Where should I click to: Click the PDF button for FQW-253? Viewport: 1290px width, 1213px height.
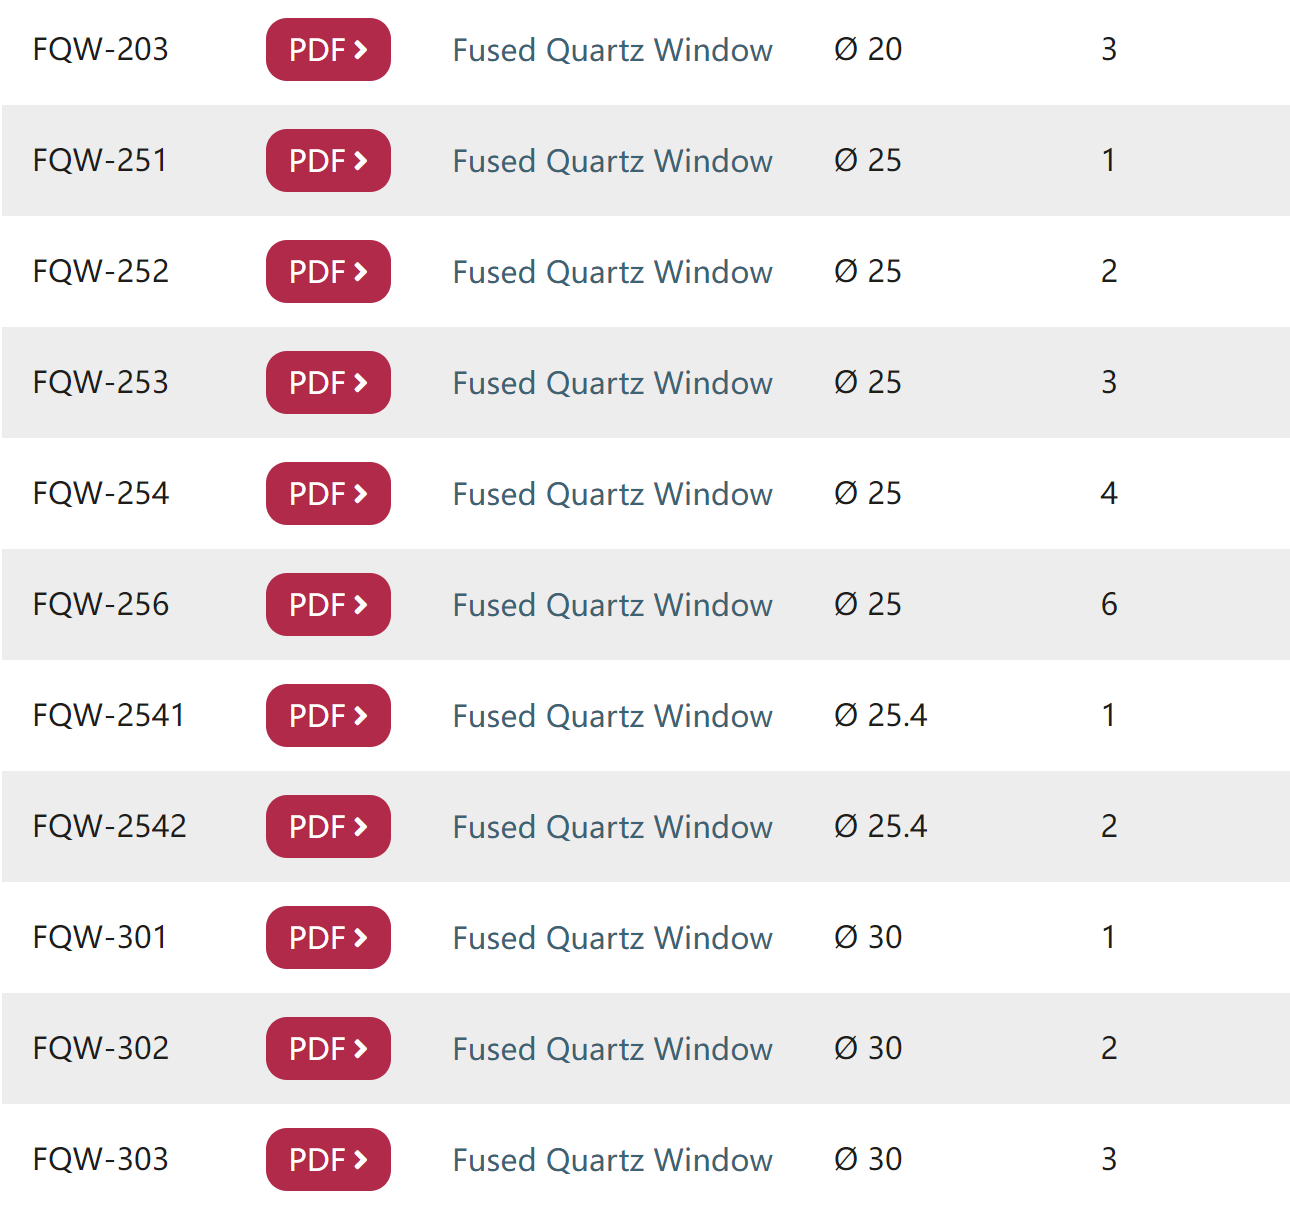[x=328, y=383]
